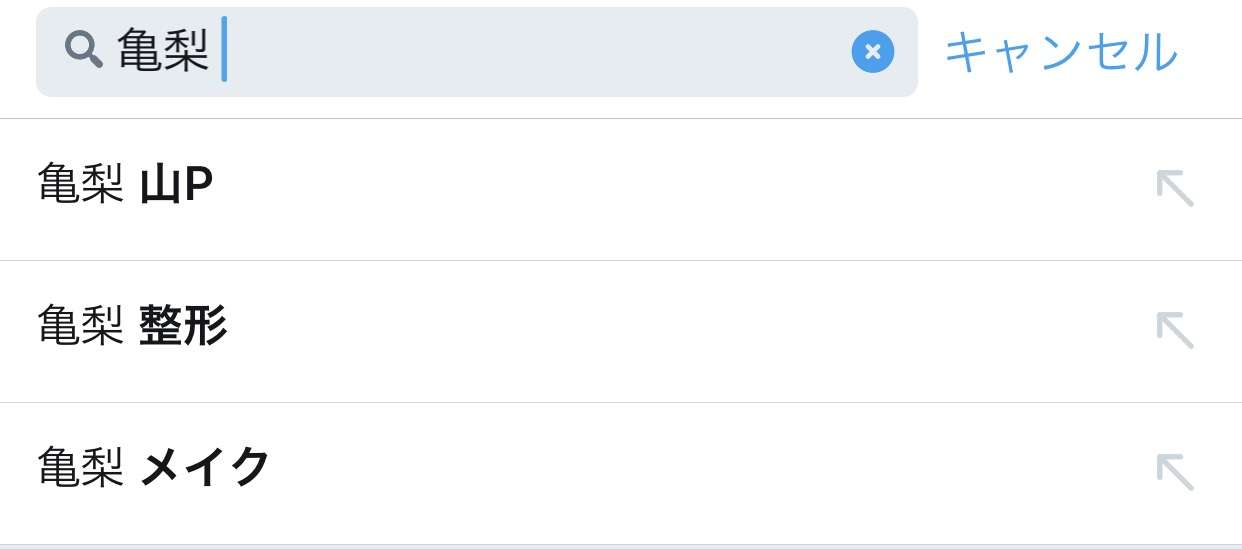Image resolution: width=1242 pixels, height=549 pixels.
Task: Click the typed 亀梨 text in search box
Action: [163, 50]
